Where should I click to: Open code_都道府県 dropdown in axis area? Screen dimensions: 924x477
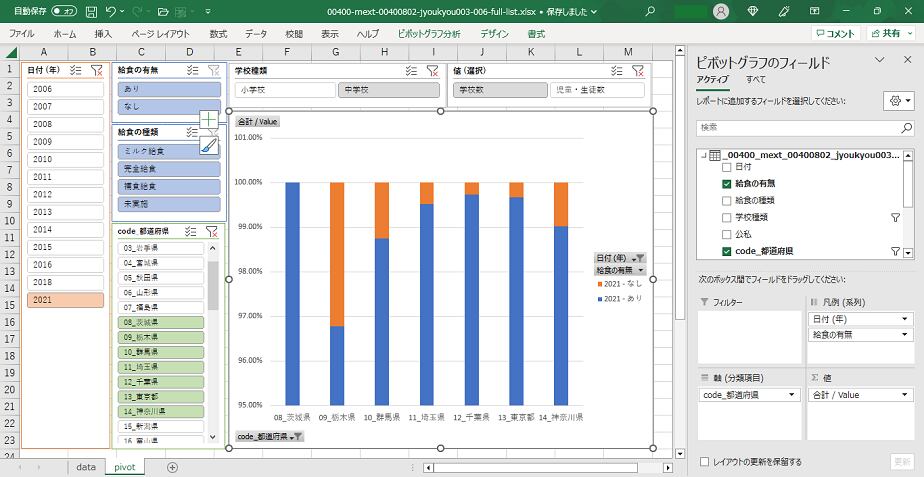pyautogui.click(x=792, y=395)
